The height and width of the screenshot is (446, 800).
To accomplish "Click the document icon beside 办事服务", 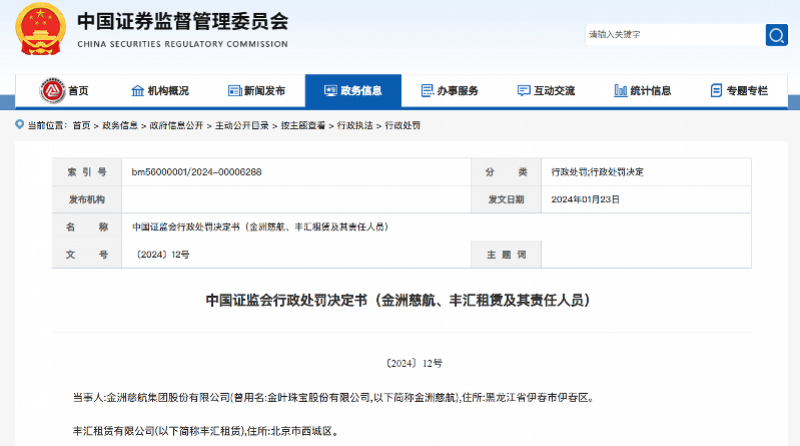I will [x=427, y=91].
